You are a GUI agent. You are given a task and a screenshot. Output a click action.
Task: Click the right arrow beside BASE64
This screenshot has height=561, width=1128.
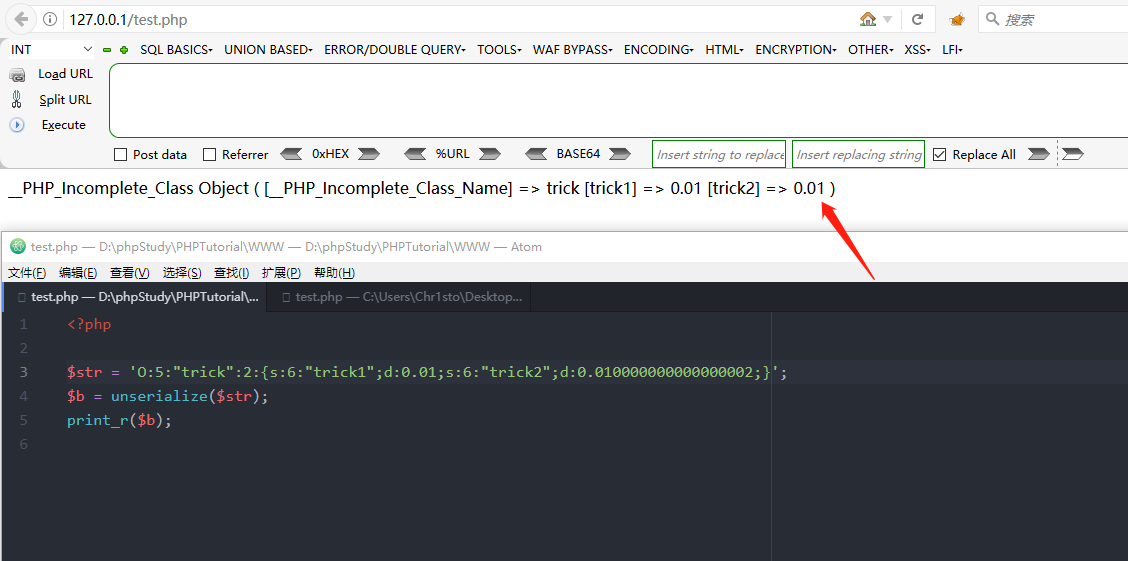point(619,154)
